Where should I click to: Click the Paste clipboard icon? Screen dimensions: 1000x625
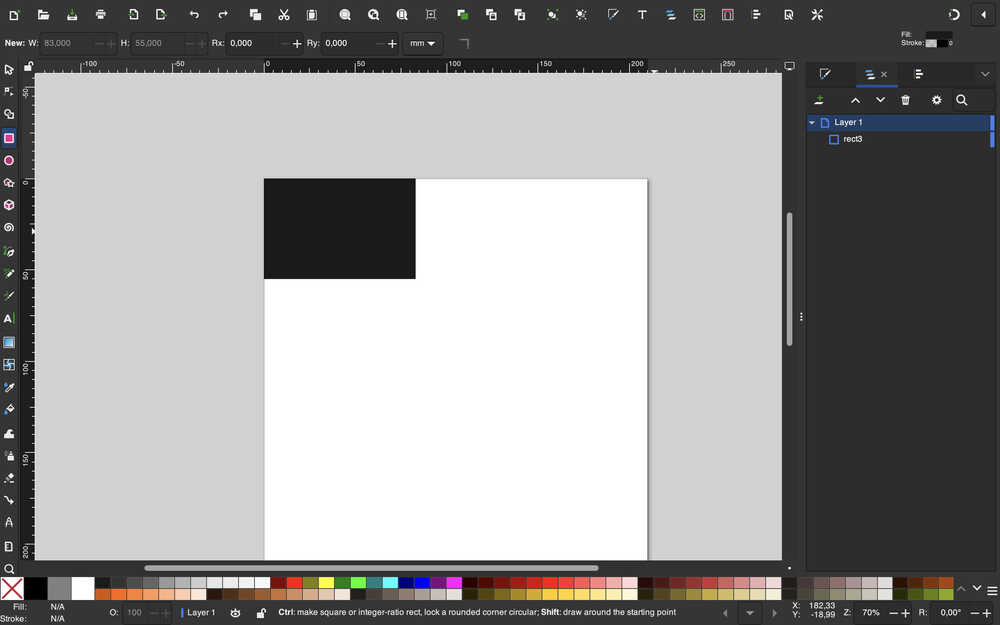[312, 15]
